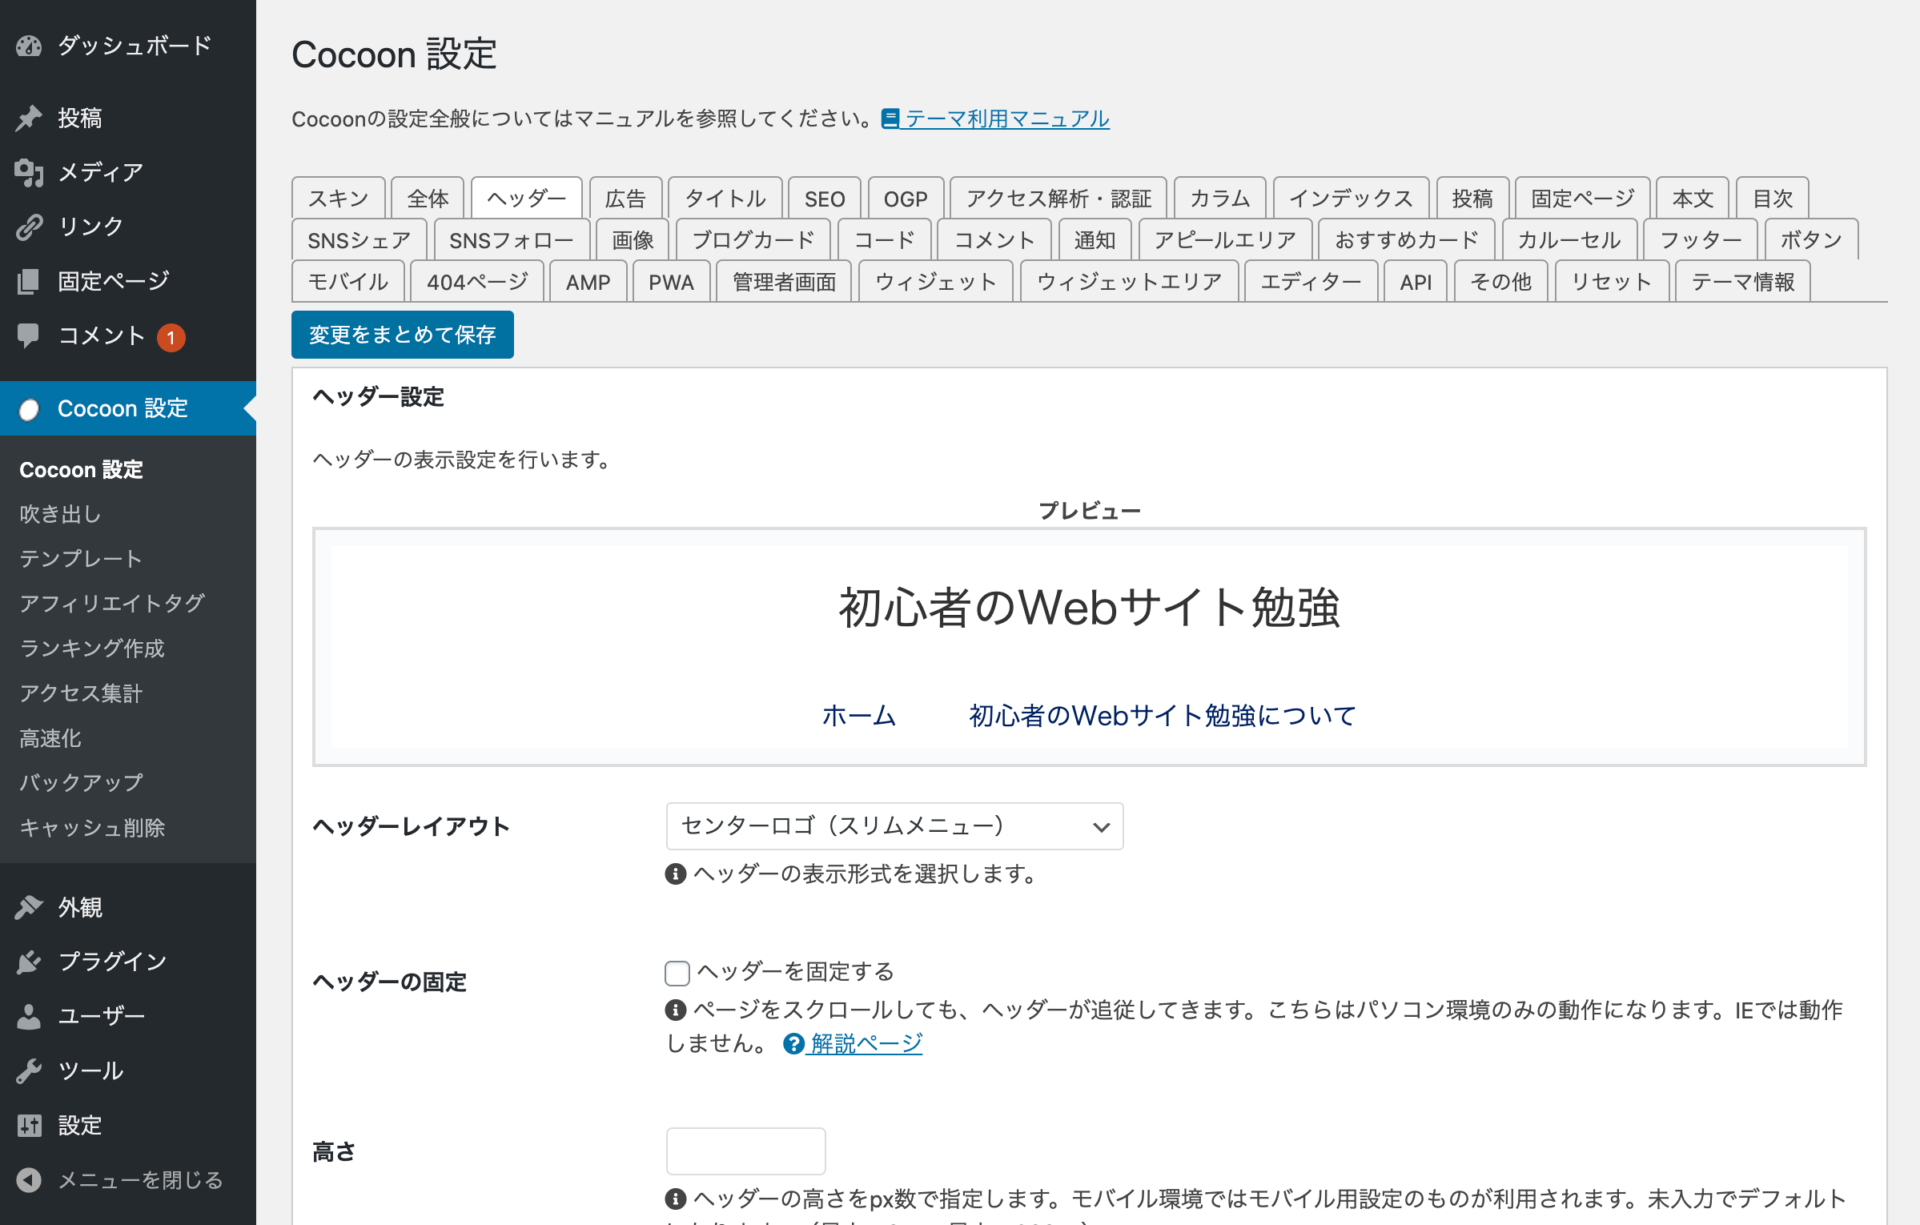
Task: Switch to the PWA tab
Action: point(671,282)
